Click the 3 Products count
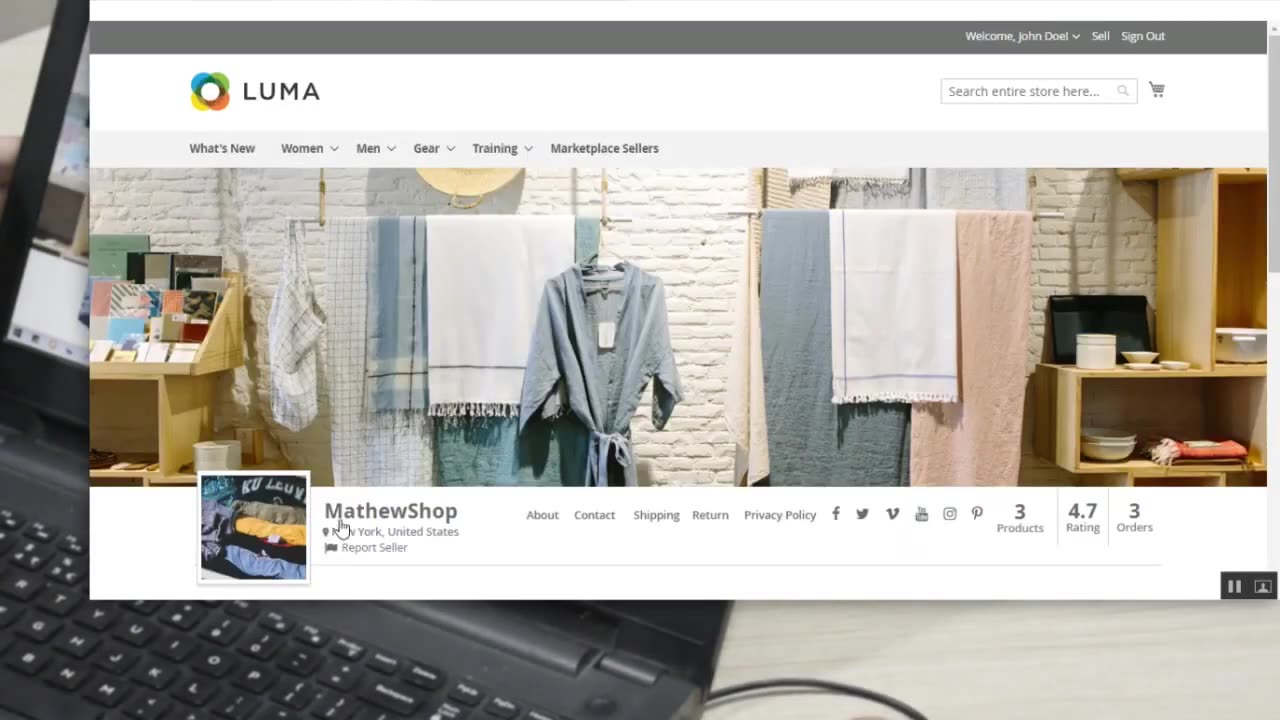This screenshot has width=1280, height=720. click(x=1019, y=518)
